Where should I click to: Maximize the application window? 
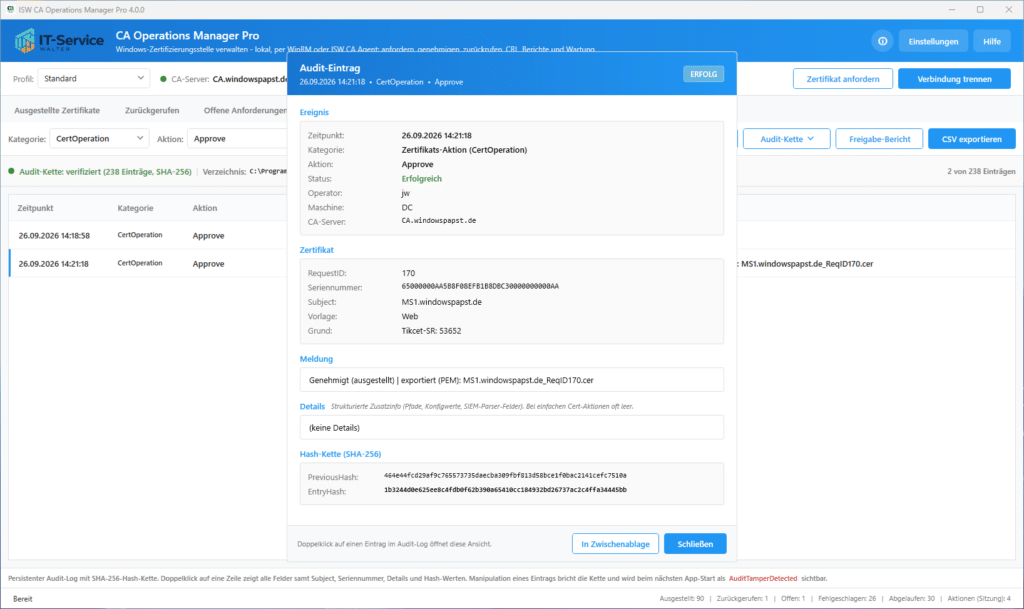[980, 10]
